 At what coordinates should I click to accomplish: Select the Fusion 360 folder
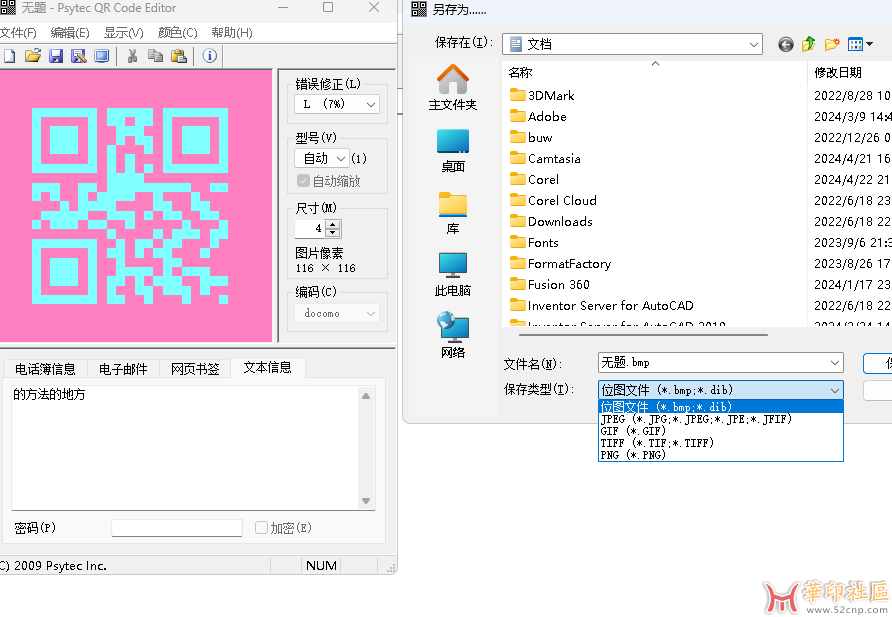(550, 285)
